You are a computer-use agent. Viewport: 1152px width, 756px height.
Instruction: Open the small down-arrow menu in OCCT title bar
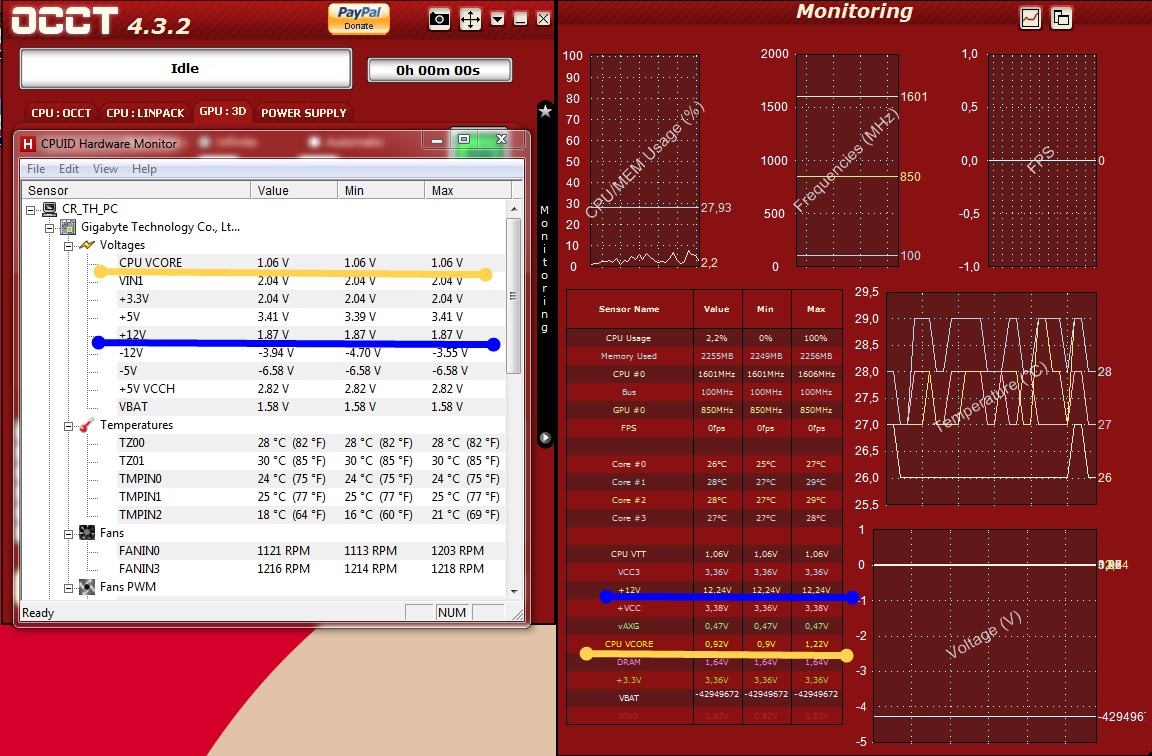[497, 19]
